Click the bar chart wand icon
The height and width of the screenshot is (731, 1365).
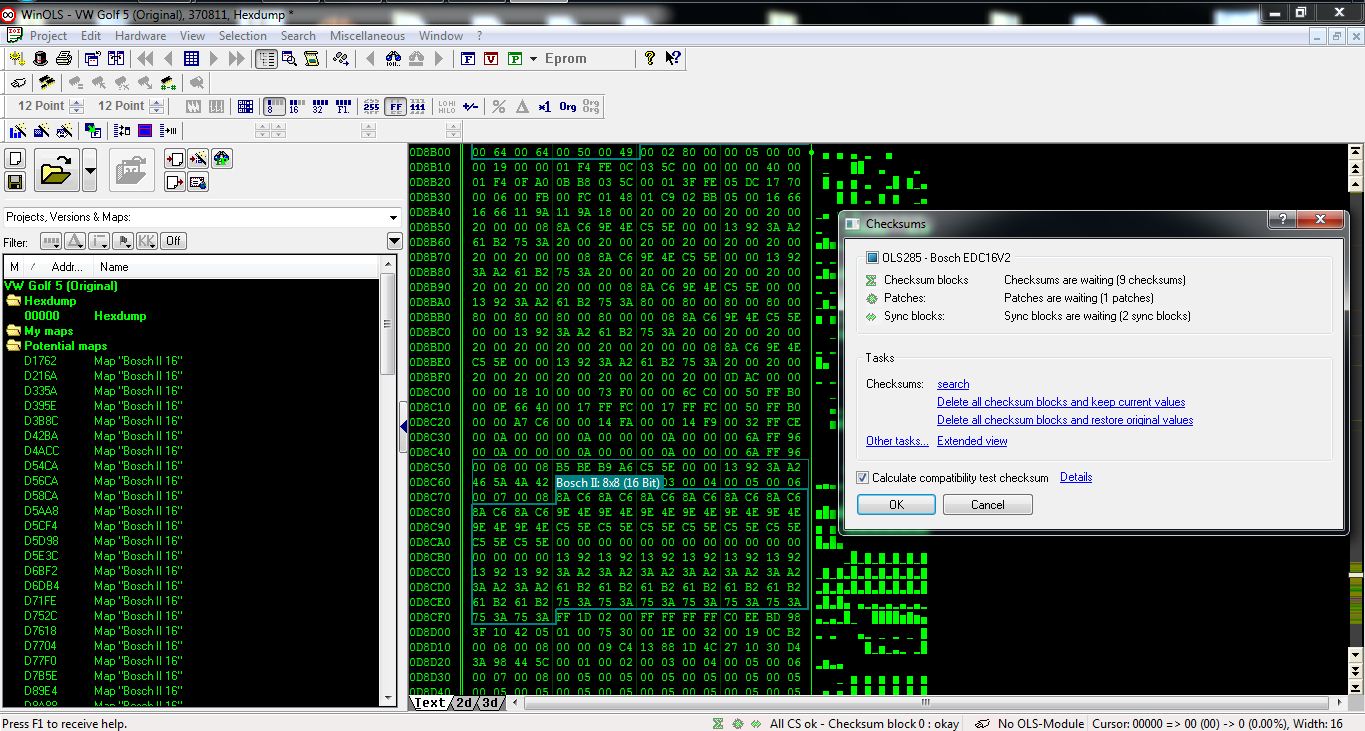[x=17, y=130]
